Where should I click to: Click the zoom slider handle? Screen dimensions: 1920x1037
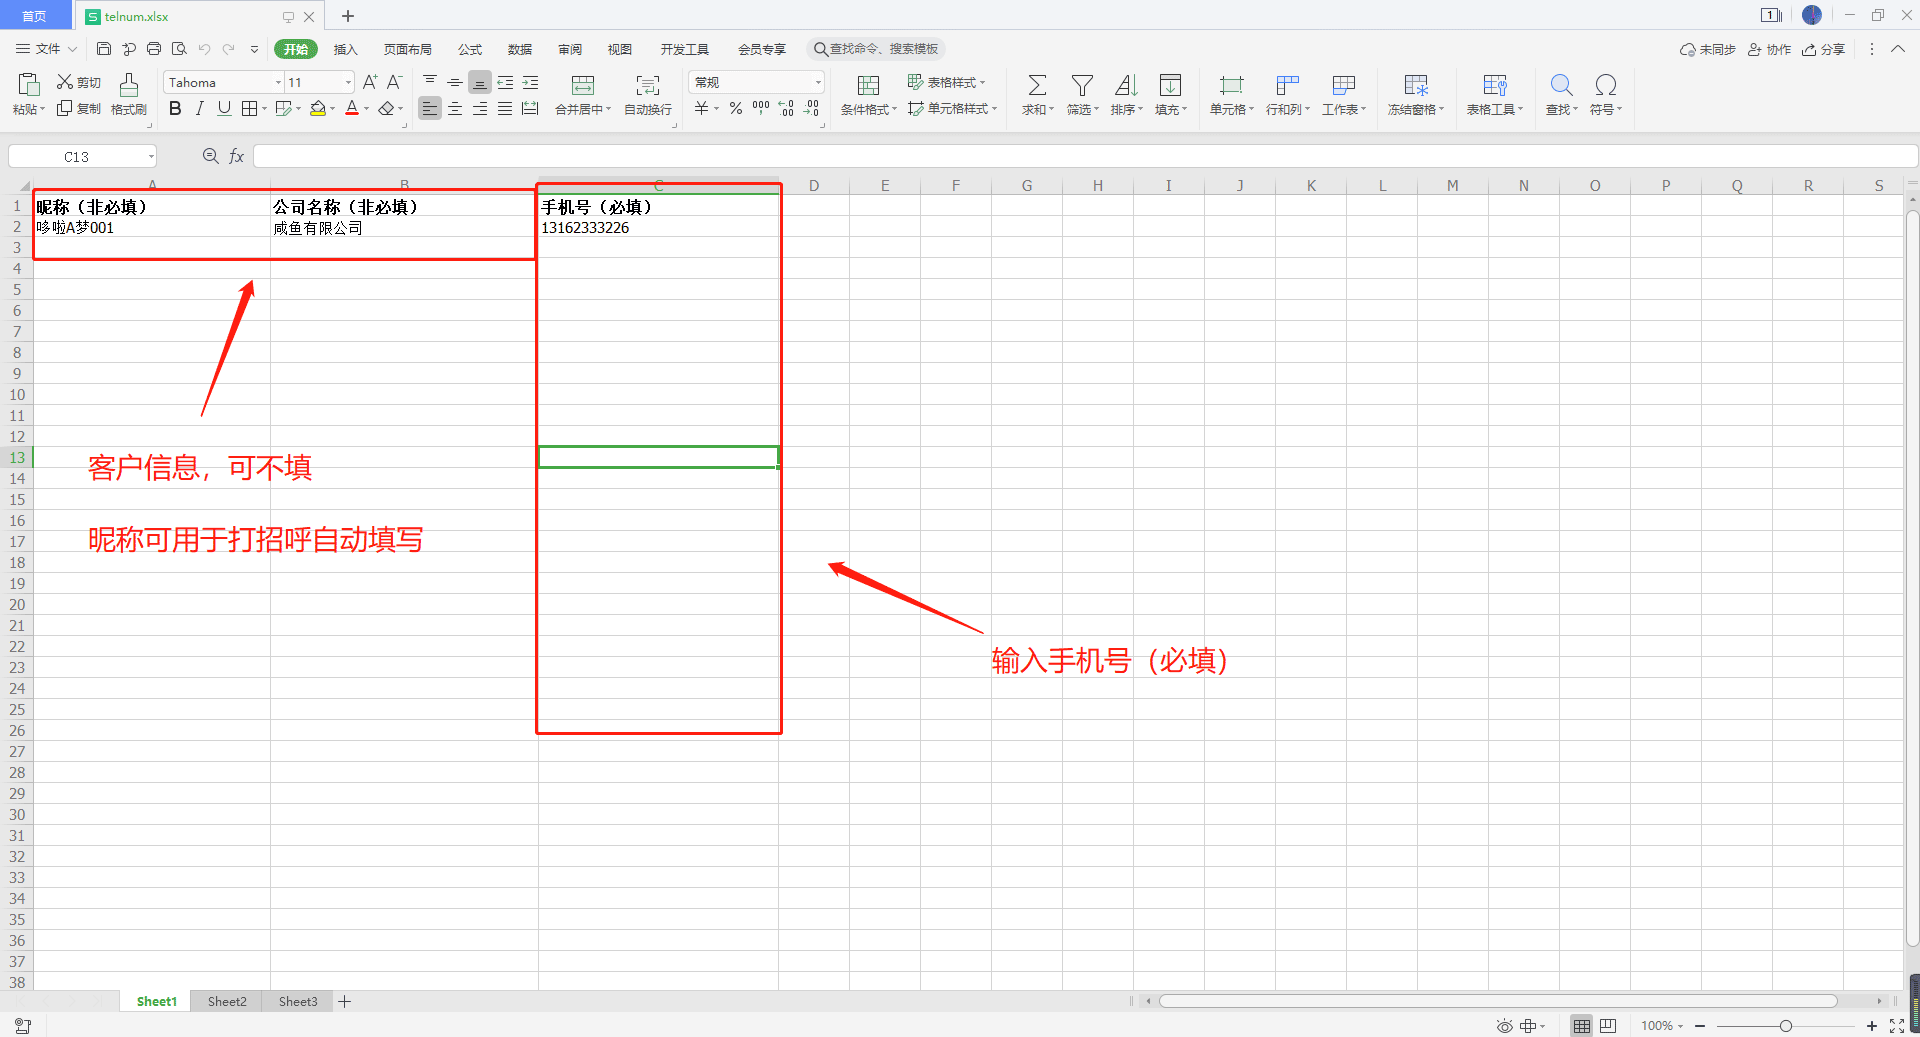point(1785,1026)
